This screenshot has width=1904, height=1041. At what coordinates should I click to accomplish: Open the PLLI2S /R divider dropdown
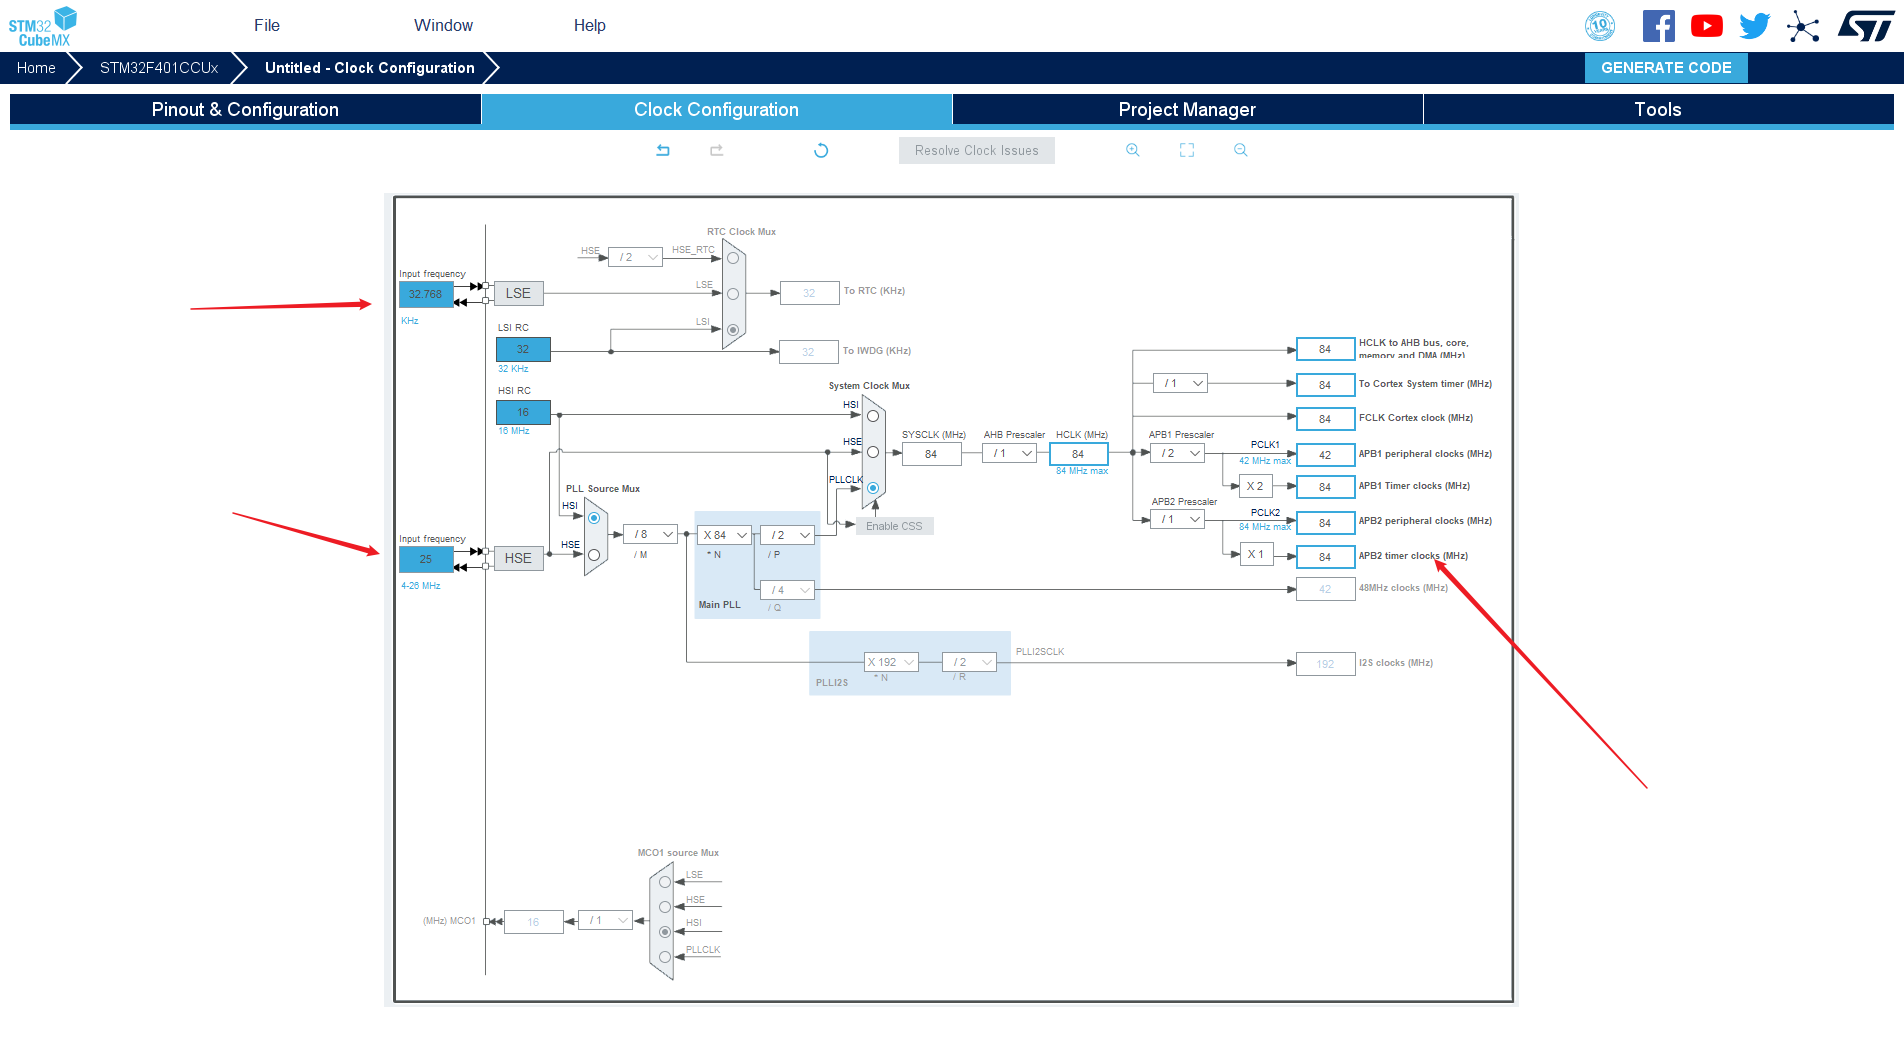[970, 662]
